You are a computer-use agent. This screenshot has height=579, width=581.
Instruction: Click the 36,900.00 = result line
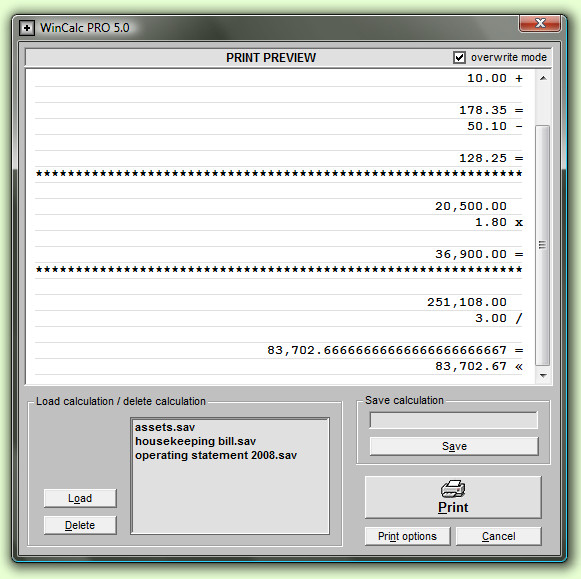click(x=479, y=254)
